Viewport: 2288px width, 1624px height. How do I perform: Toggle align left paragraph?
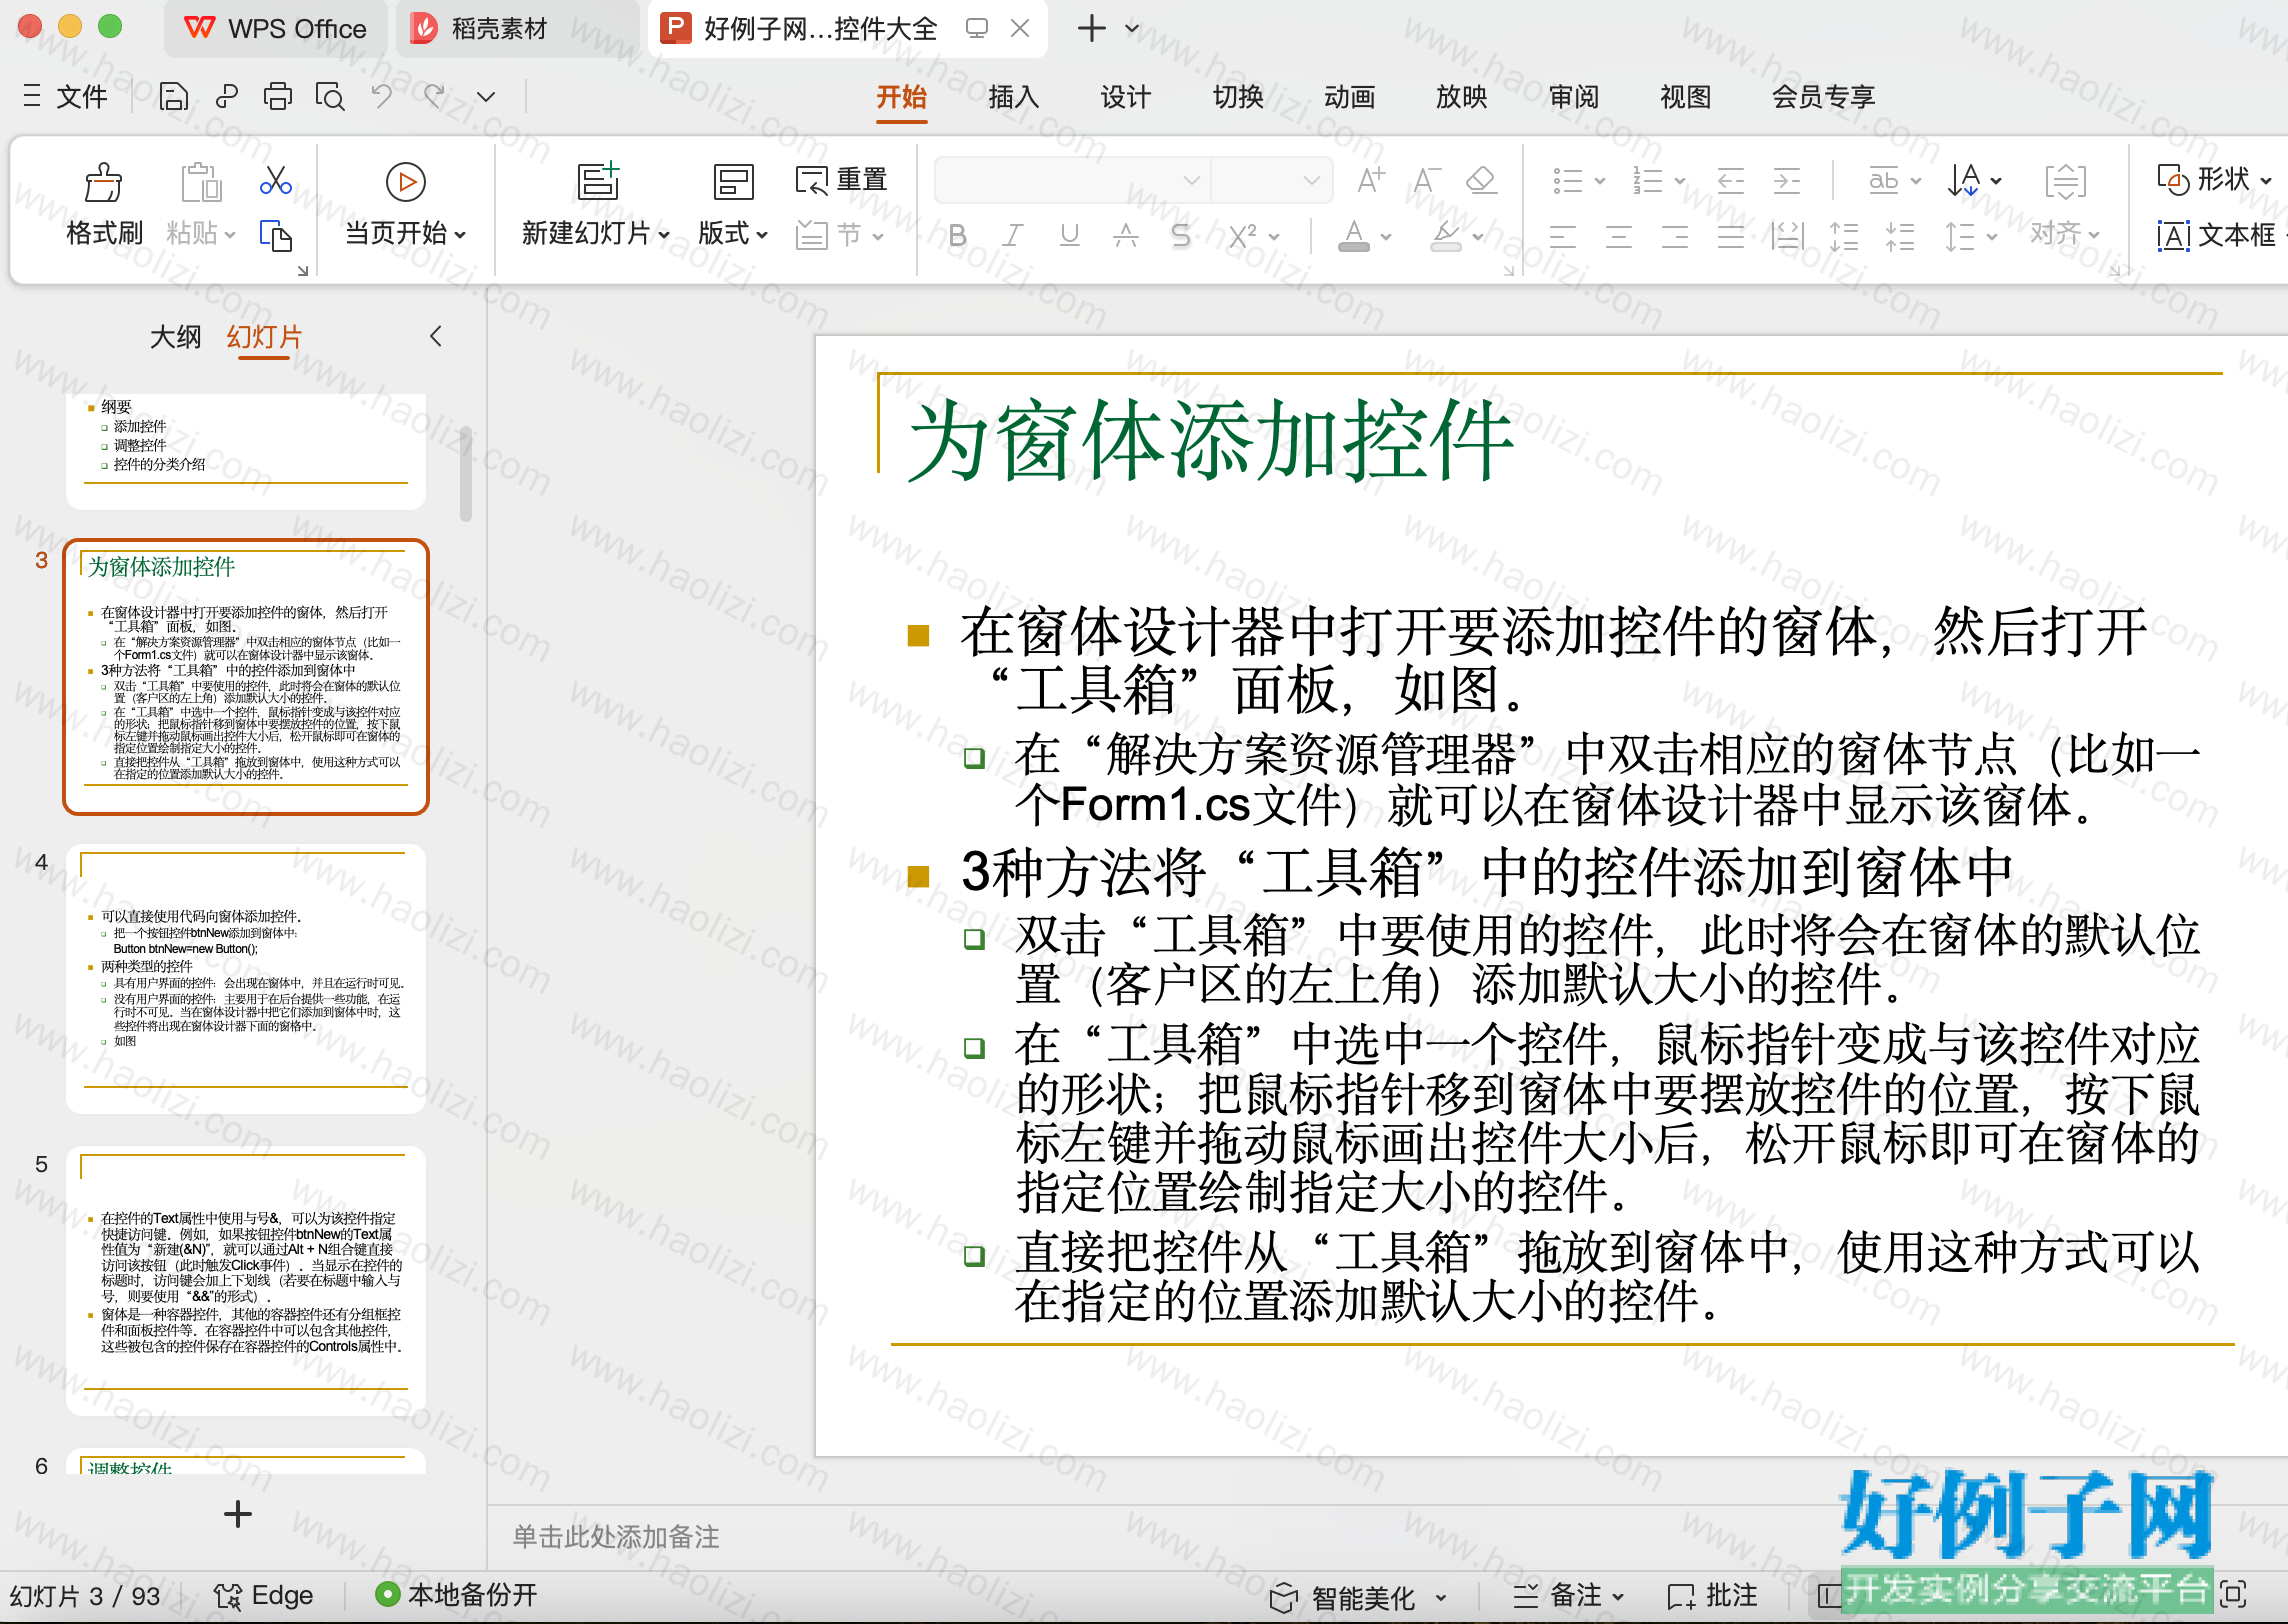1563,237
